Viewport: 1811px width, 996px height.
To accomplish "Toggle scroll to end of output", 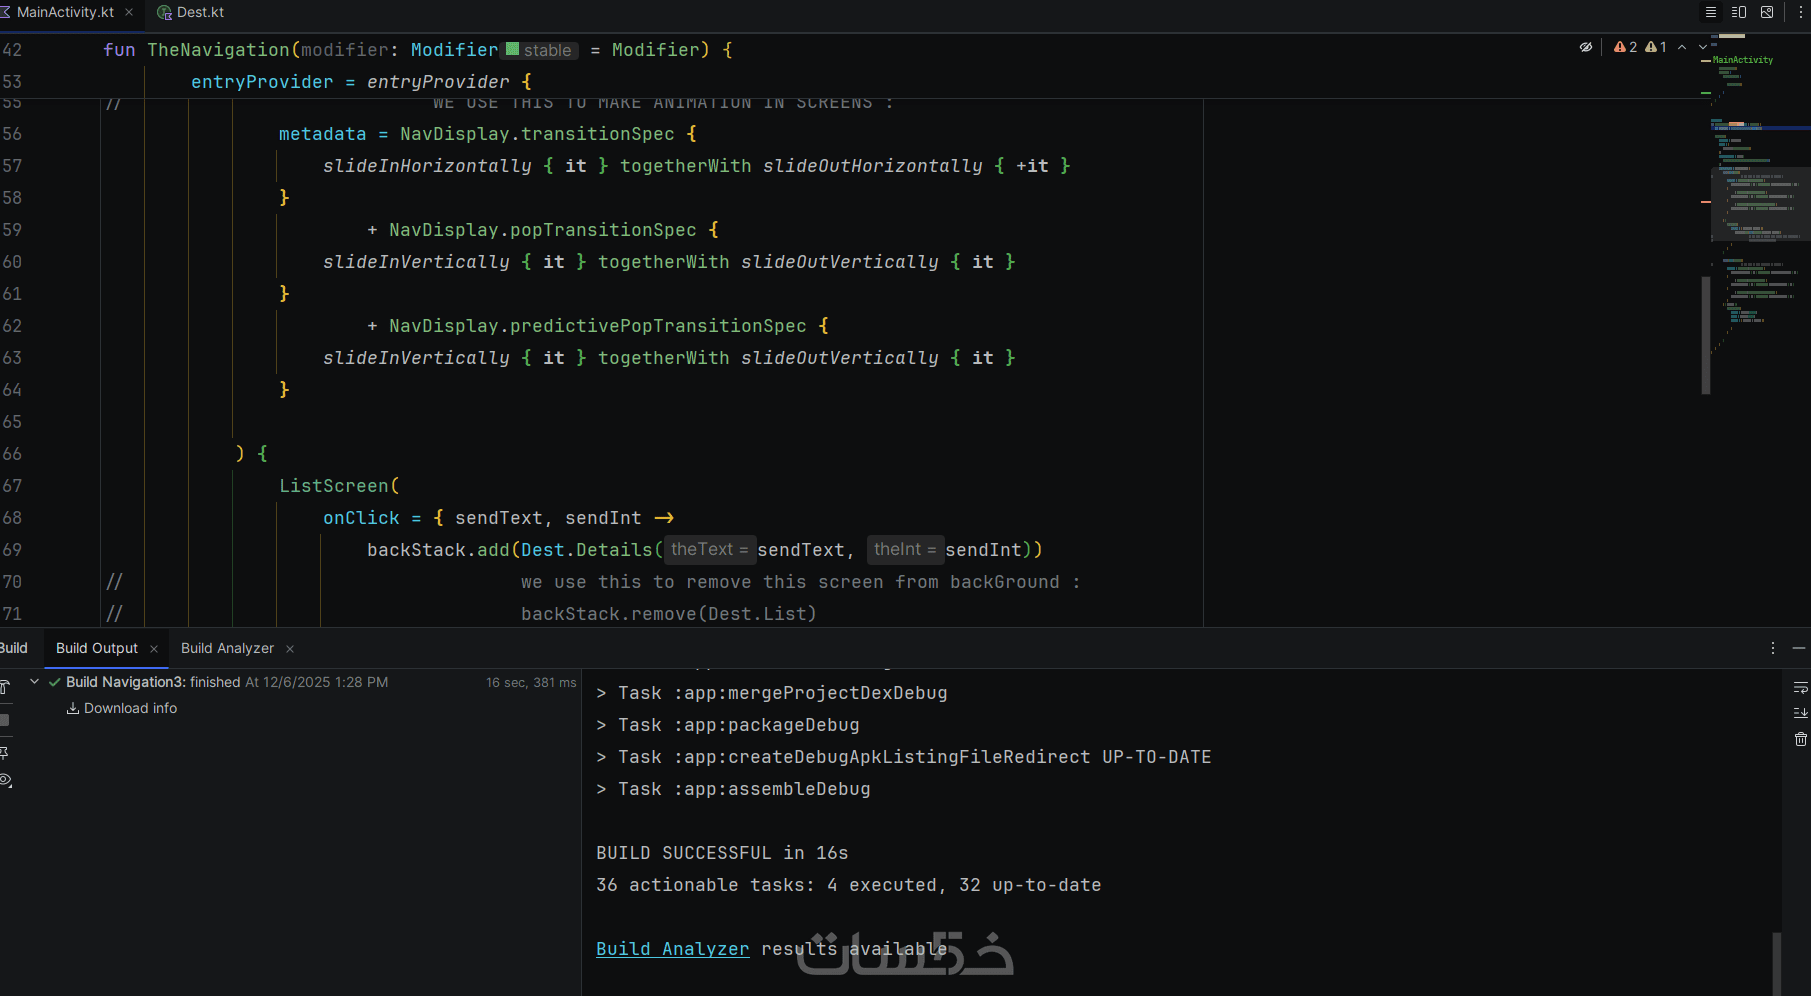I will pyautogui.click(x=1800, y=713).
